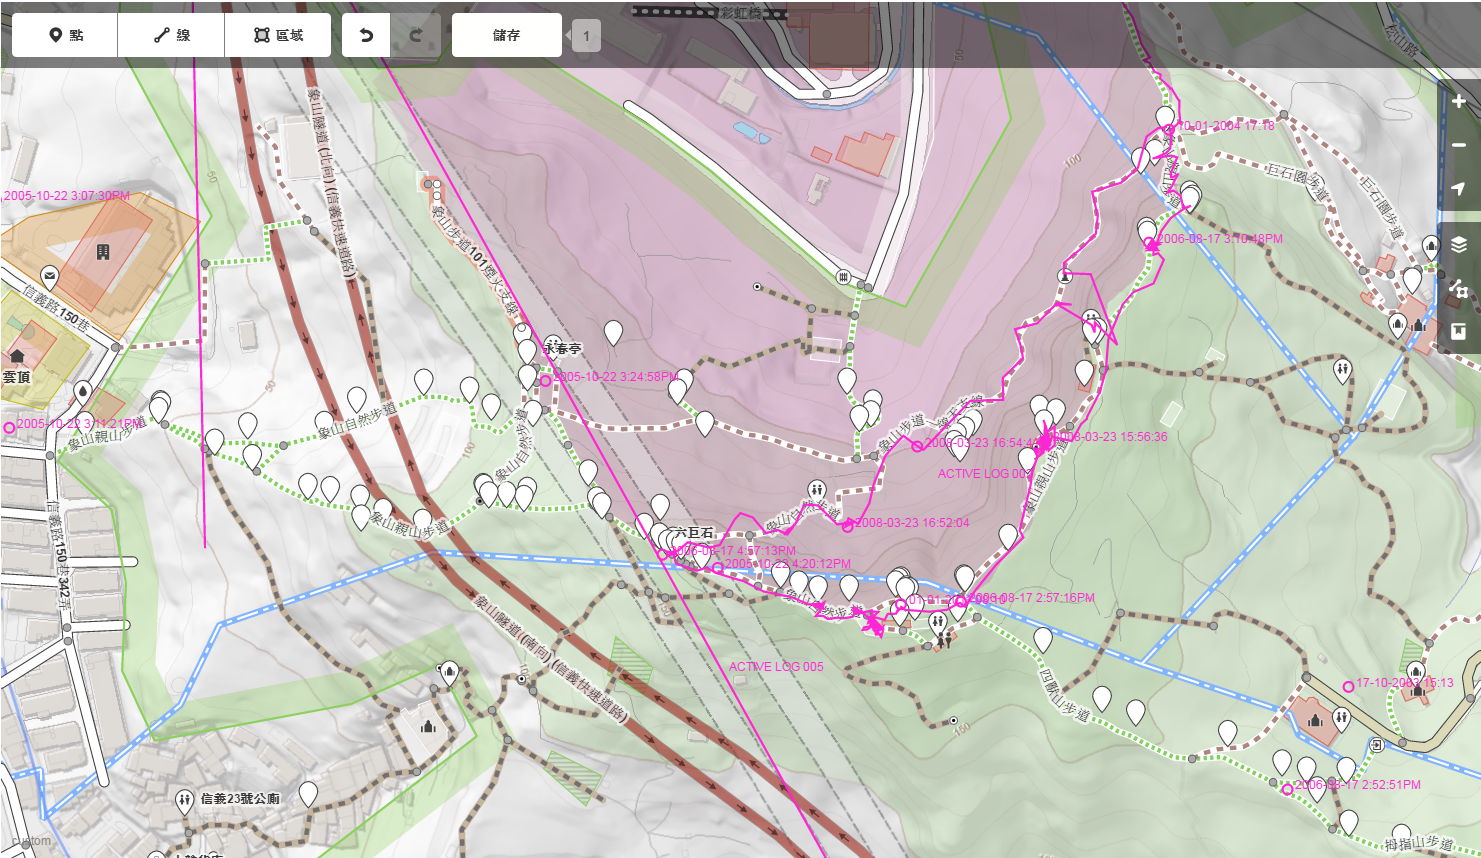
Task: Click the 六巨石 label
Action: (x=693, y=533)
